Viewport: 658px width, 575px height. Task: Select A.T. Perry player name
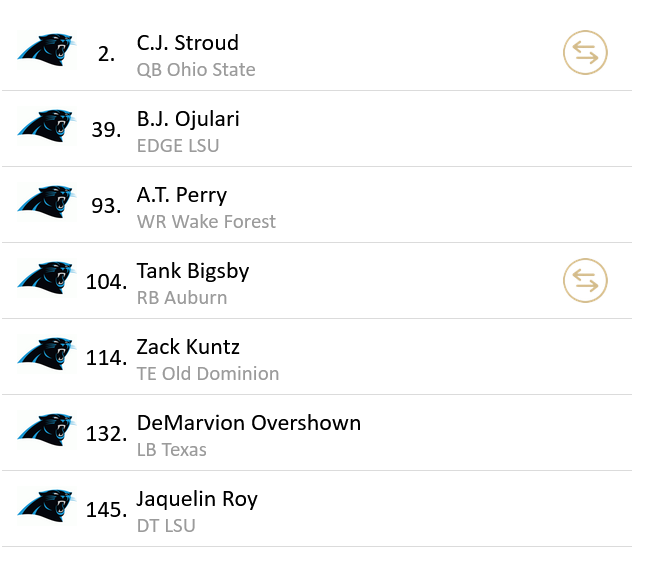(182, 195)
